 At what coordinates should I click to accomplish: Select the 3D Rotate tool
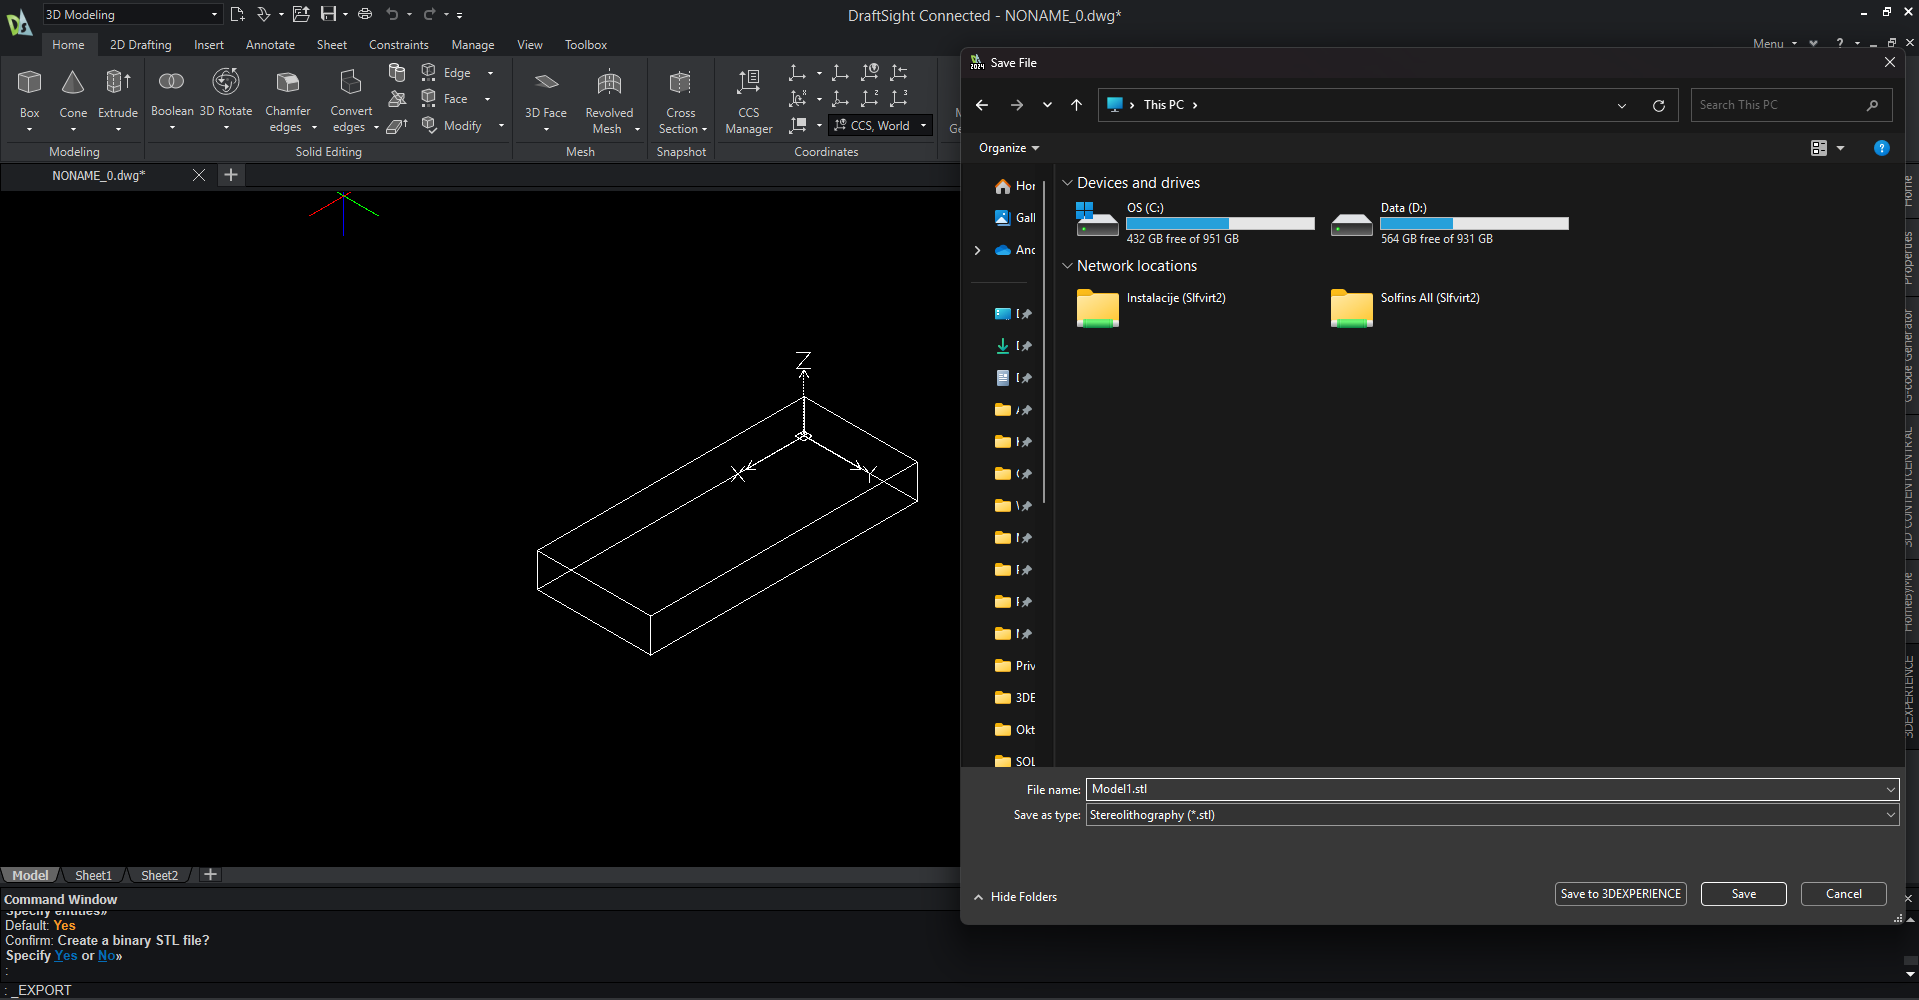tap(226, 95)
